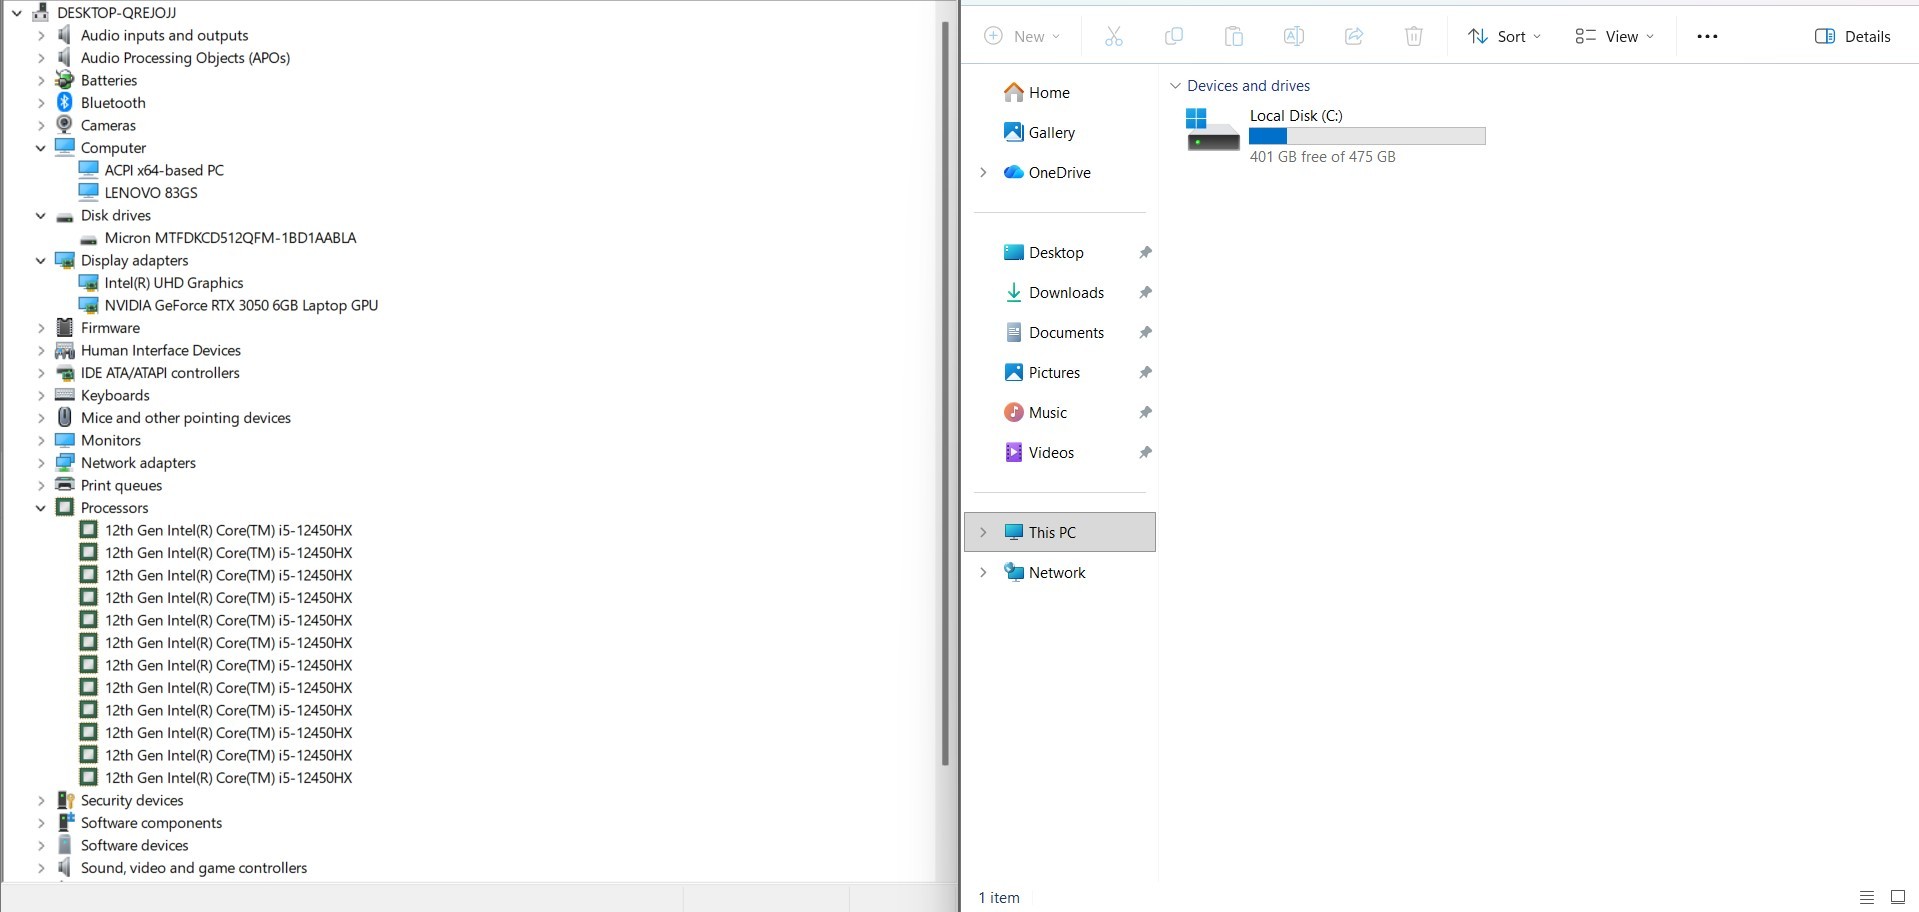
Task: Switch to details list view icon
Action: (x=1866, y=897)
